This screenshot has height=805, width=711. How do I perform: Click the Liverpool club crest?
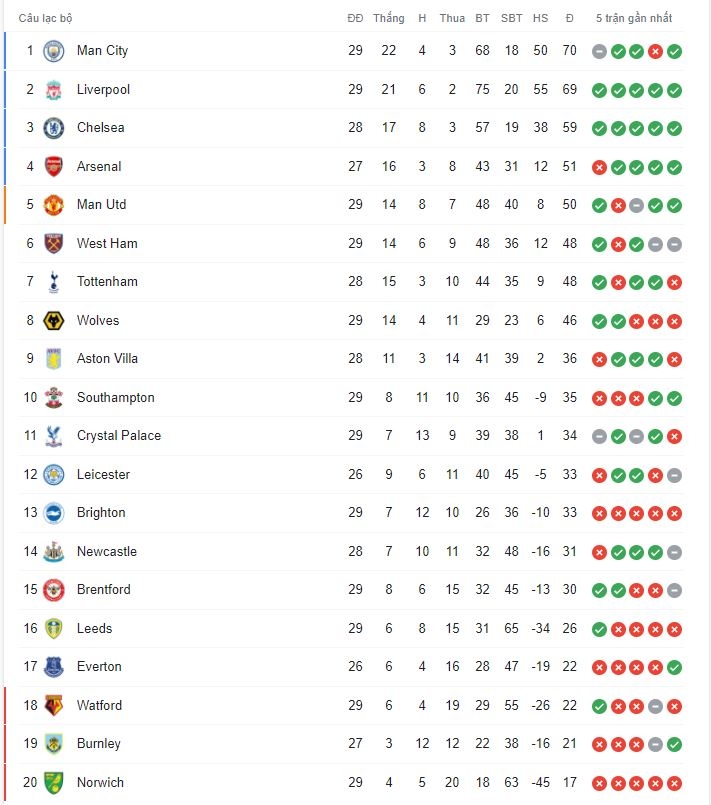pos(53,90)
